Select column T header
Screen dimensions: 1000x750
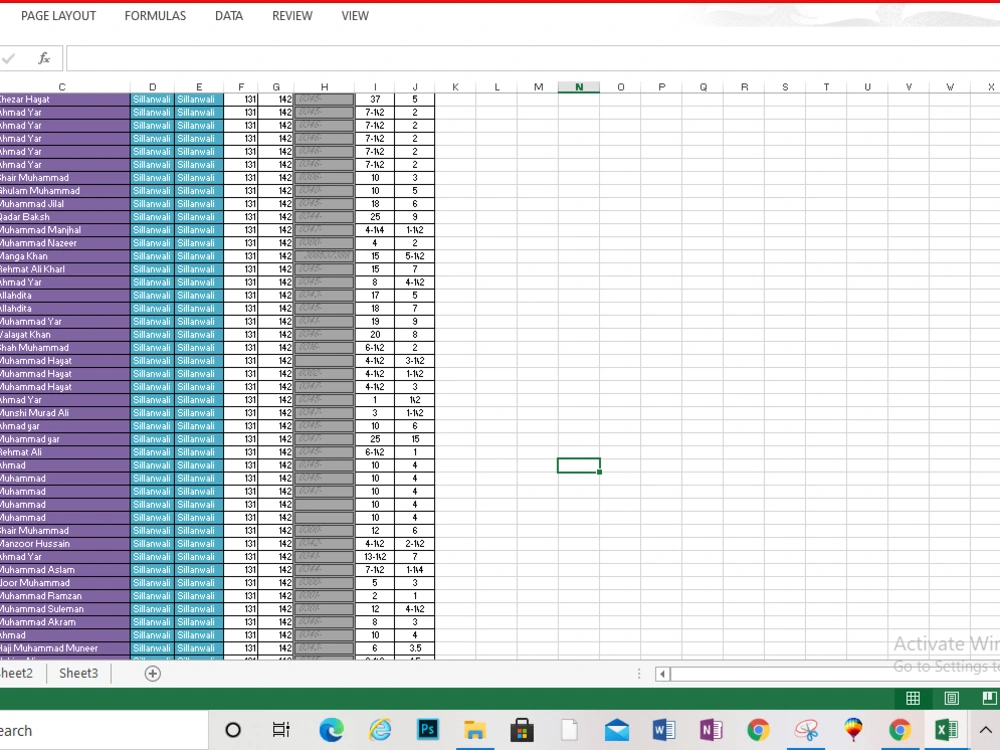coord(827,87)
